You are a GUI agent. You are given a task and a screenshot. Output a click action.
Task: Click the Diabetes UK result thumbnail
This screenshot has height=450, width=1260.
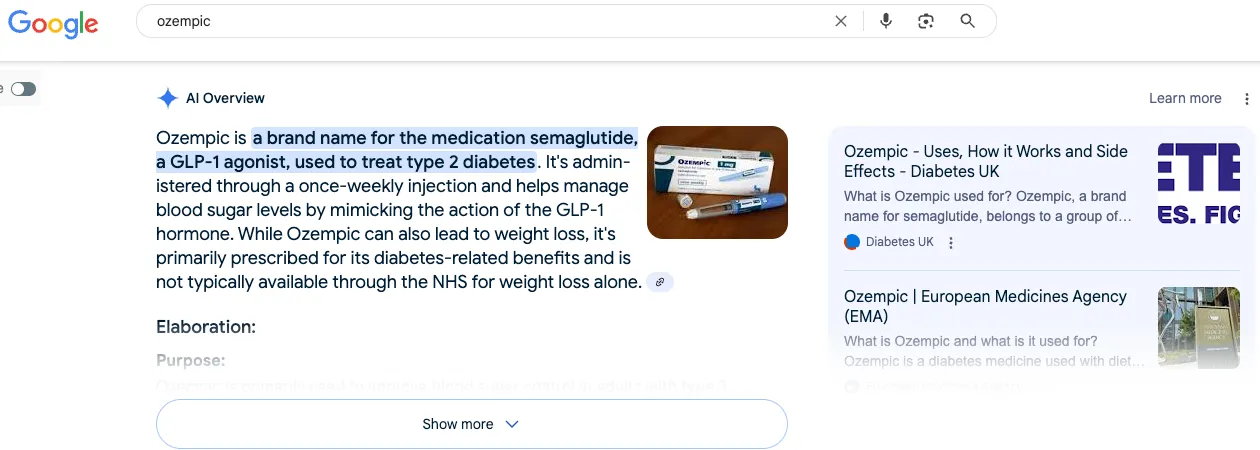(x=1199, y=183)
